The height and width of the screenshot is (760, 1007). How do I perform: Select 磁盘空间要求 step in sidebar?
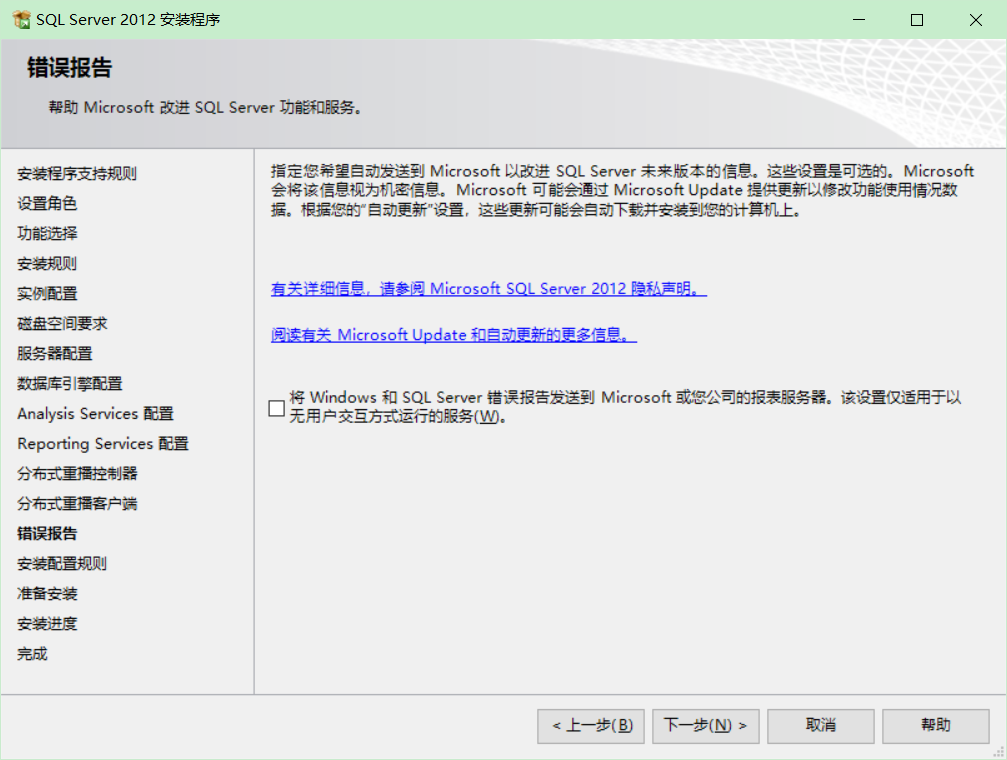click(62, 323)
